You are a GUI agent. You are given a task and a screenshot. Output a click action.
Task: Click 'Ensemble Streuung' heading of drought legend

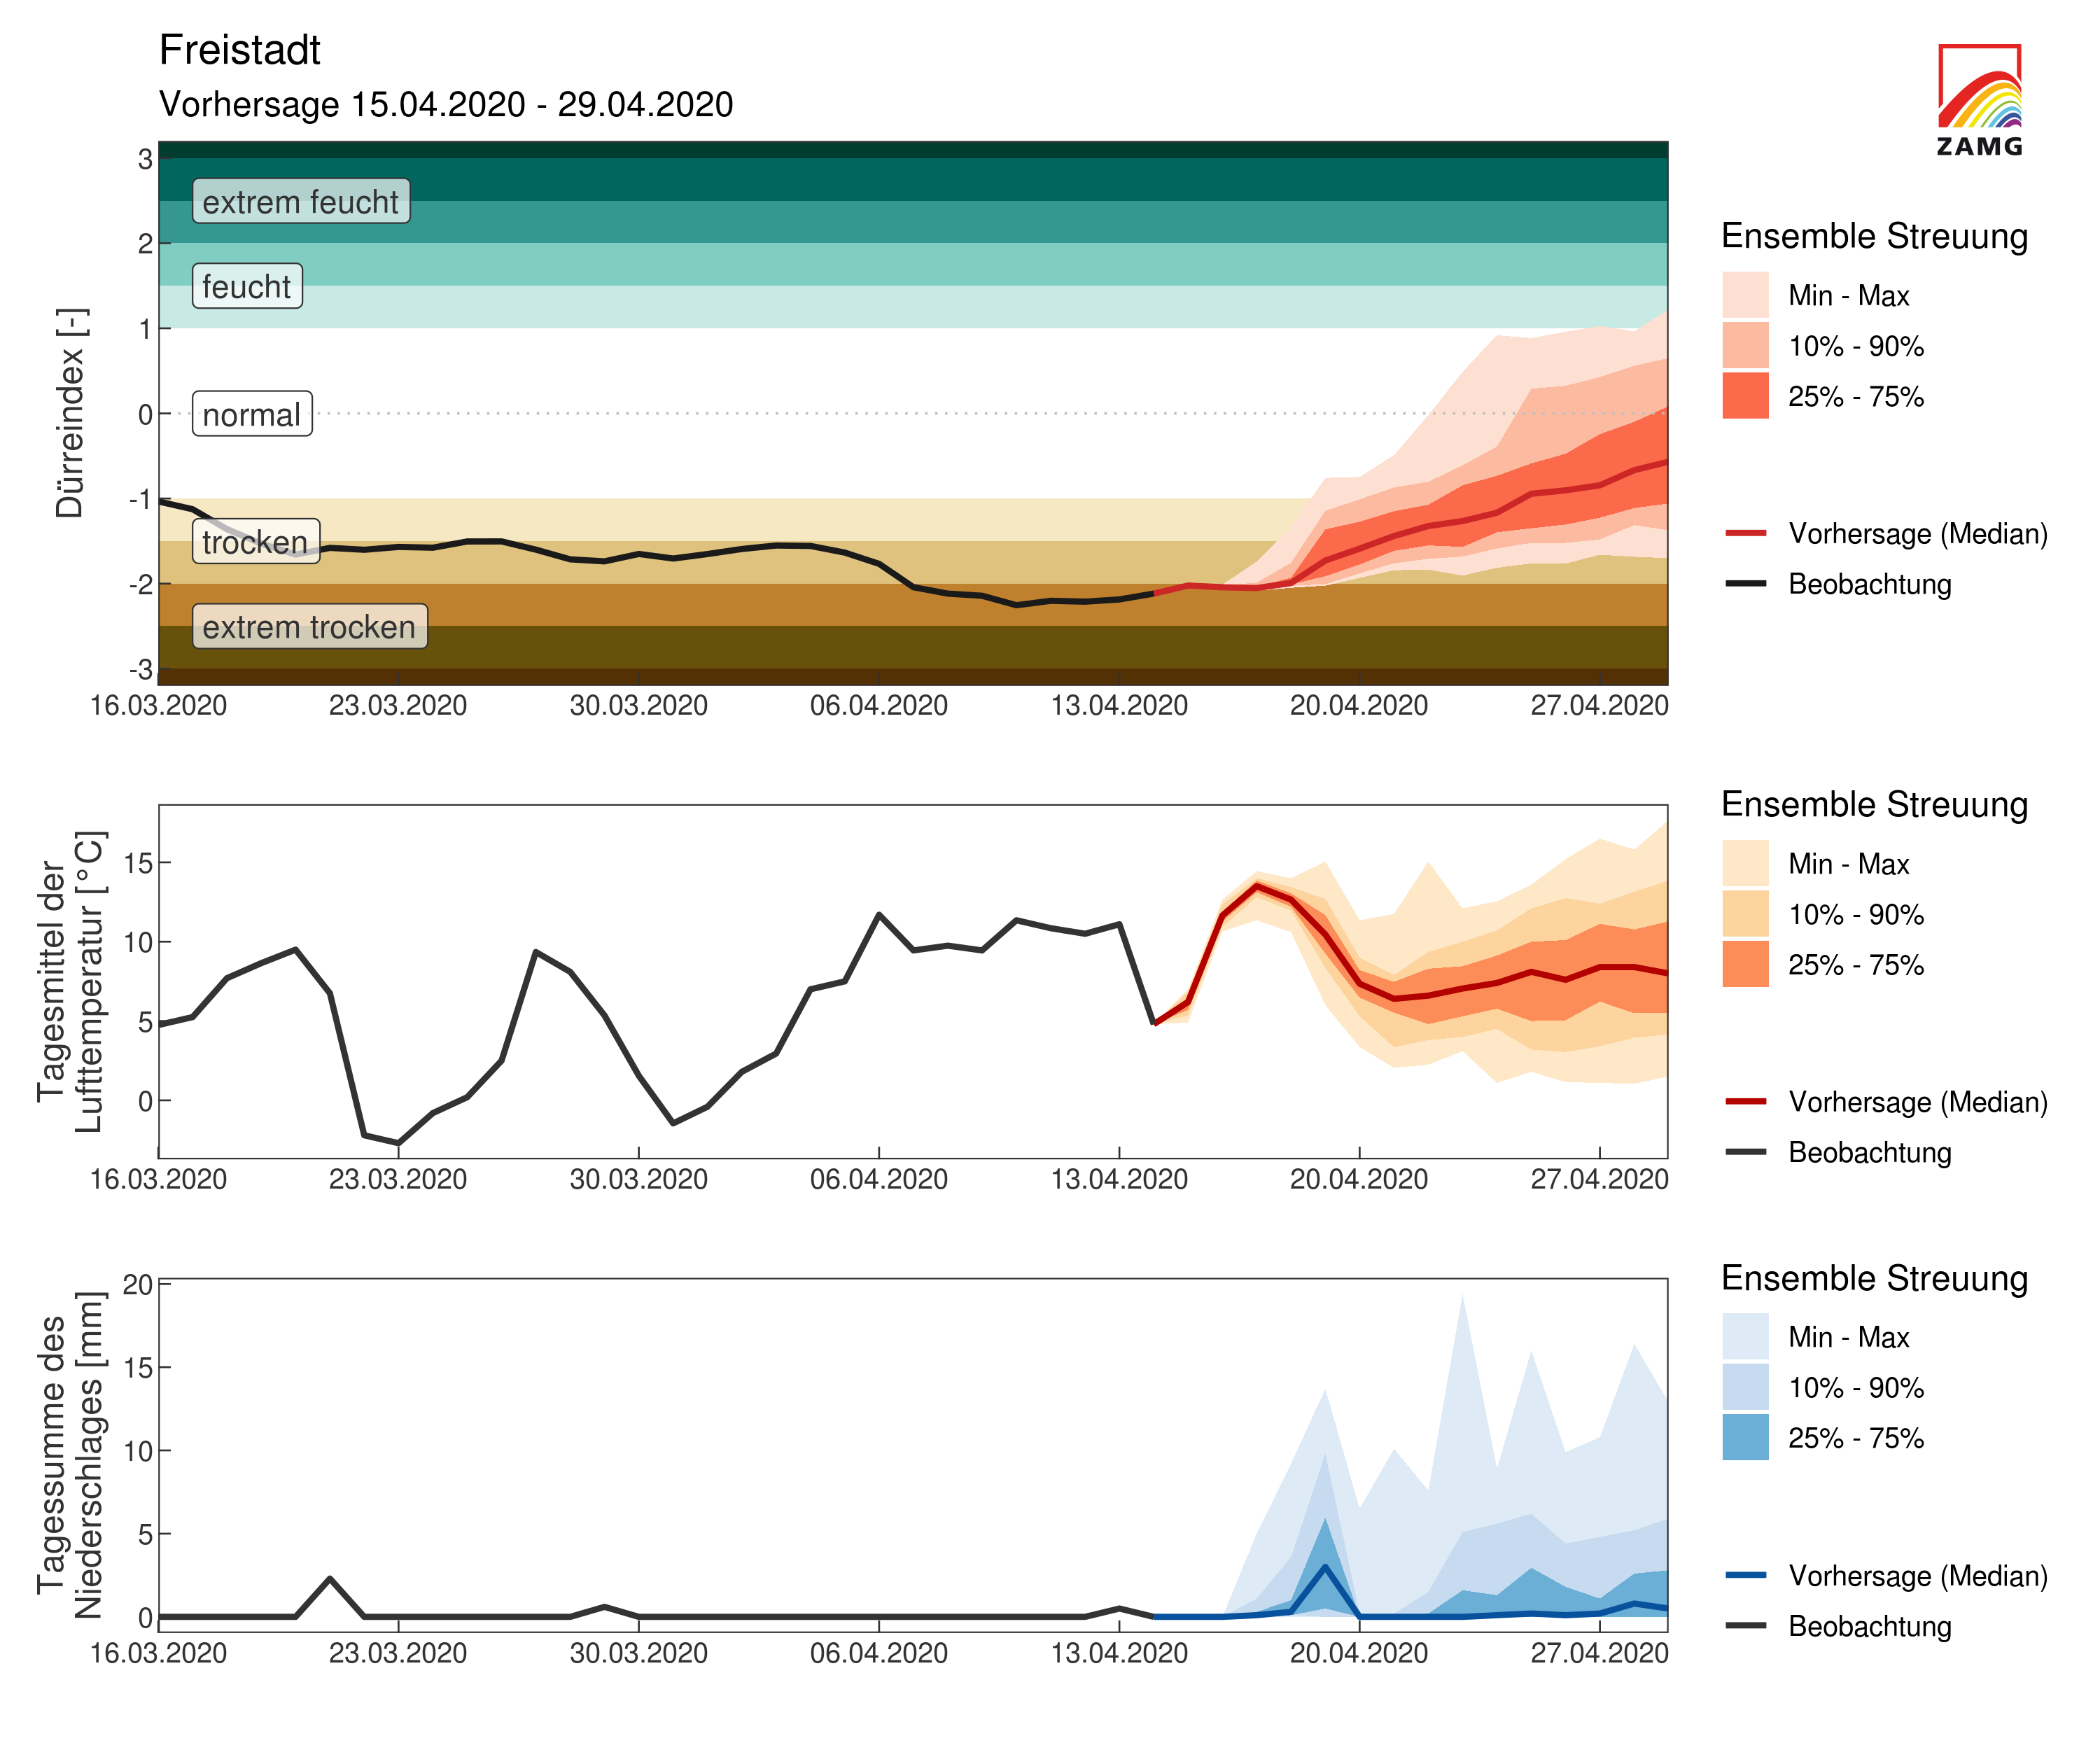coord(1874,236)
